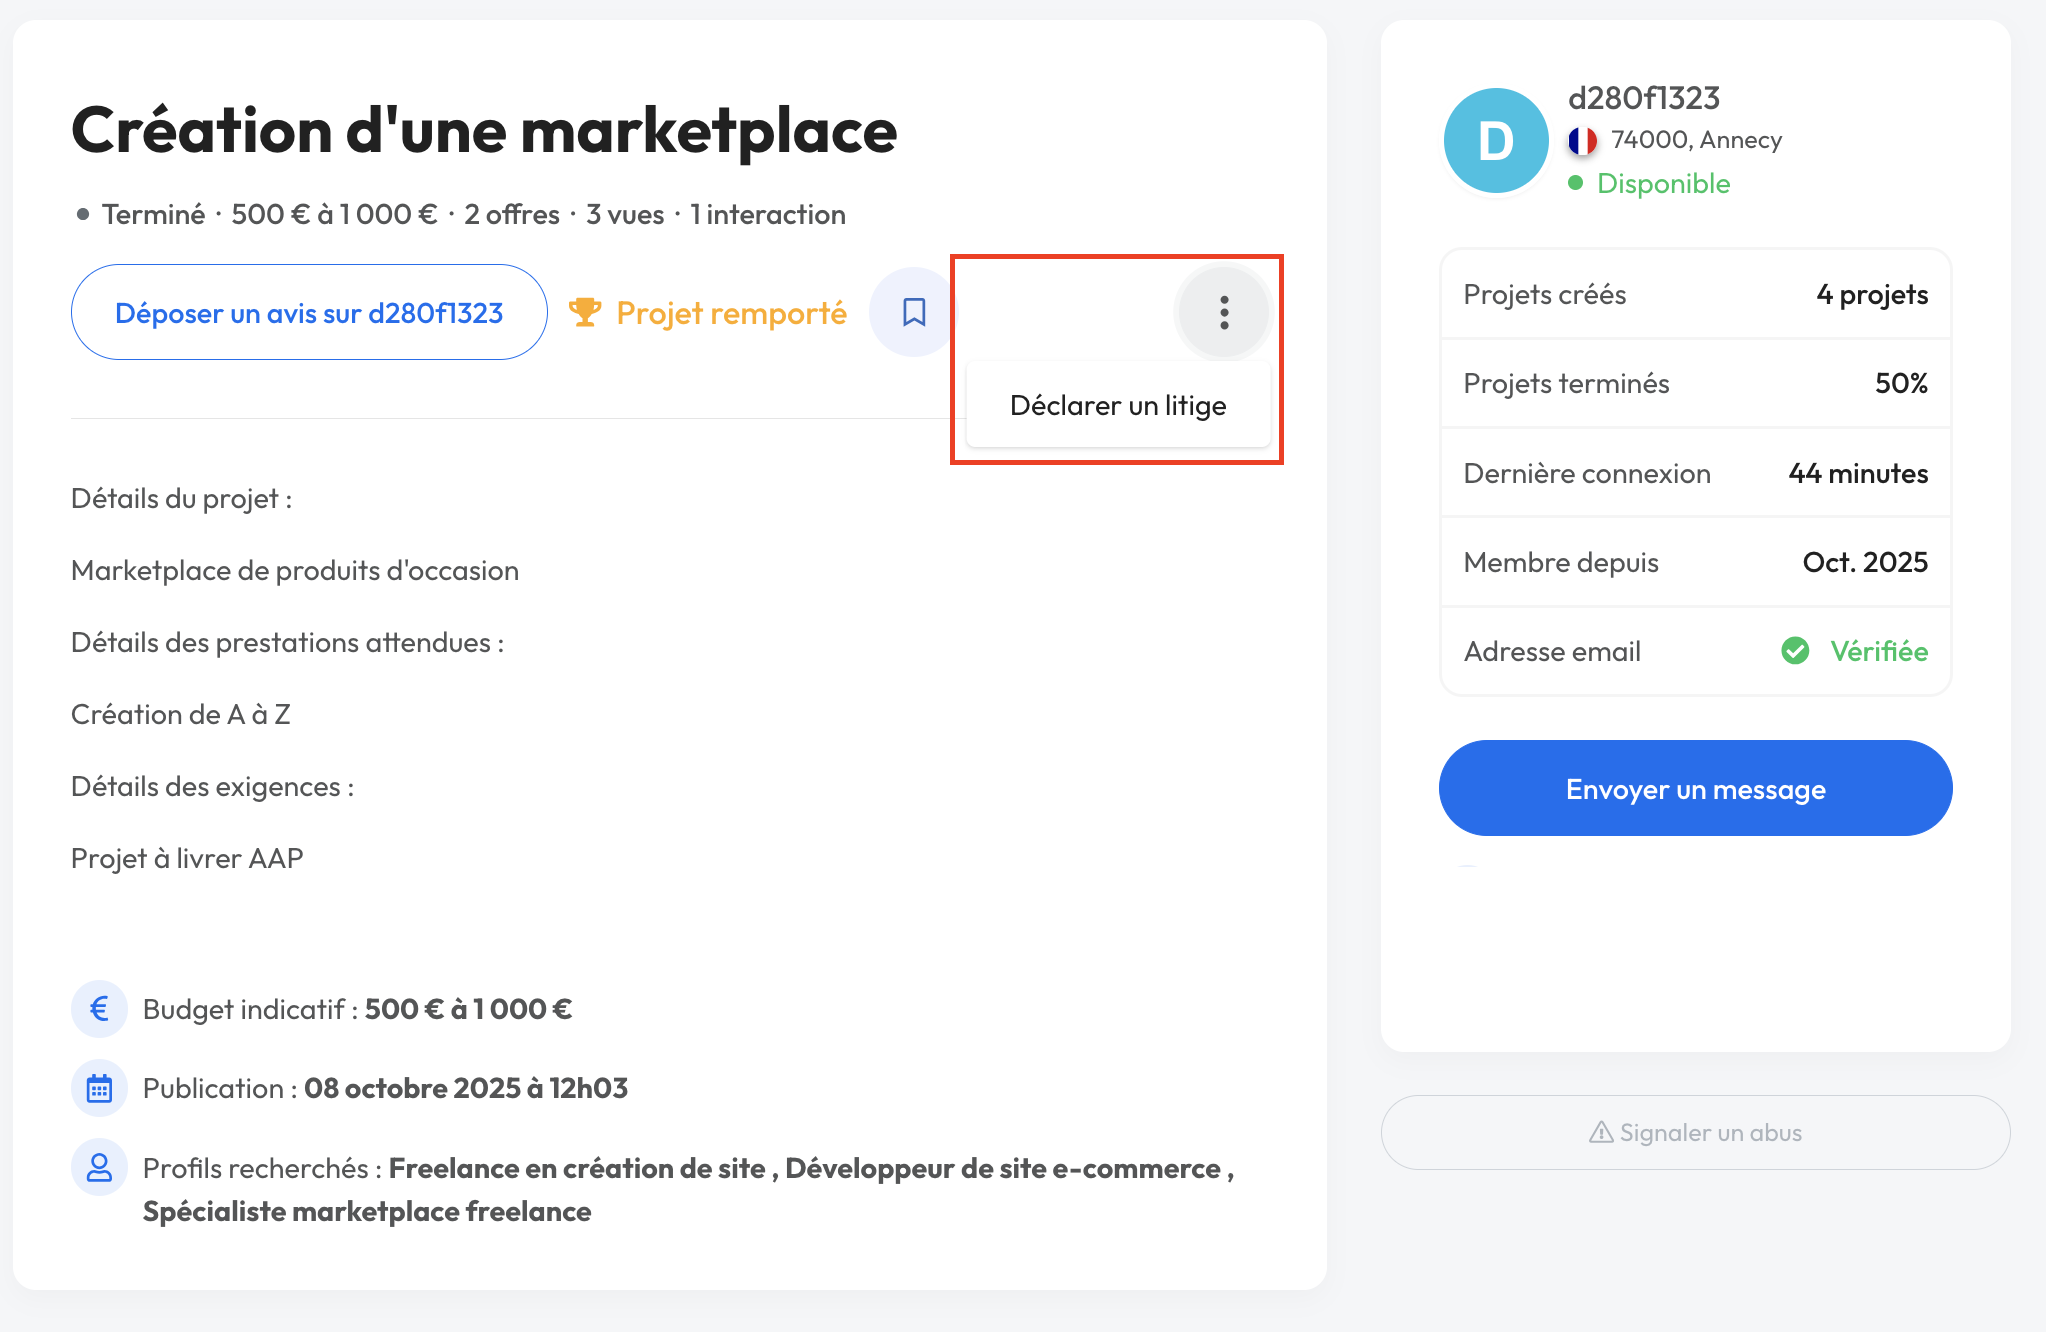Click the user profile icon
Viewport: 2046px width, 1332px height.
pos(99,1167)
